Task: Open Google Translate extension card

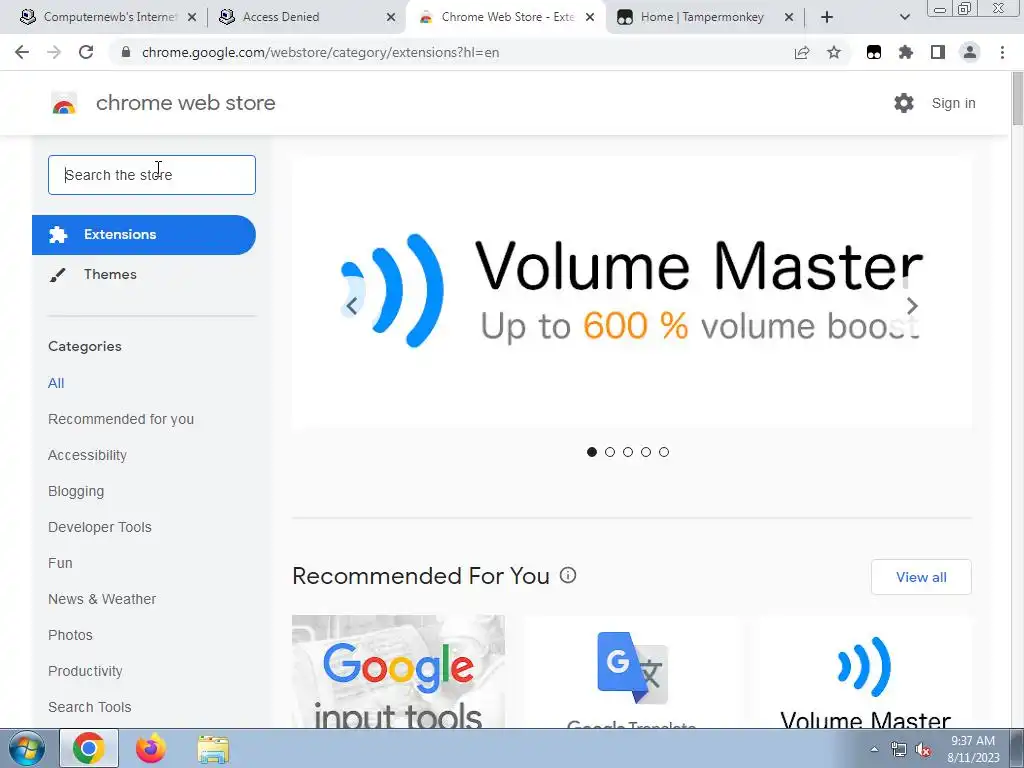Action: [x=632, y=671]
